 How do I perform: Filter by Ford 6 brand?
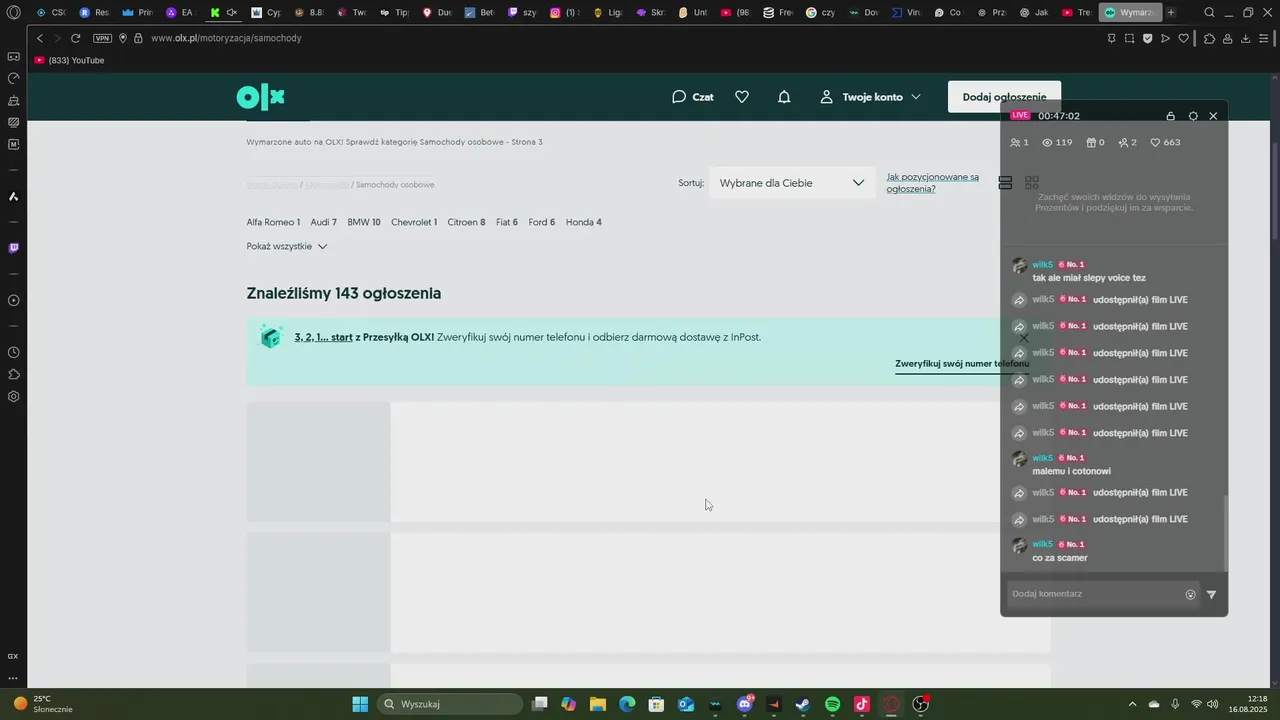[x=542, y=222]
